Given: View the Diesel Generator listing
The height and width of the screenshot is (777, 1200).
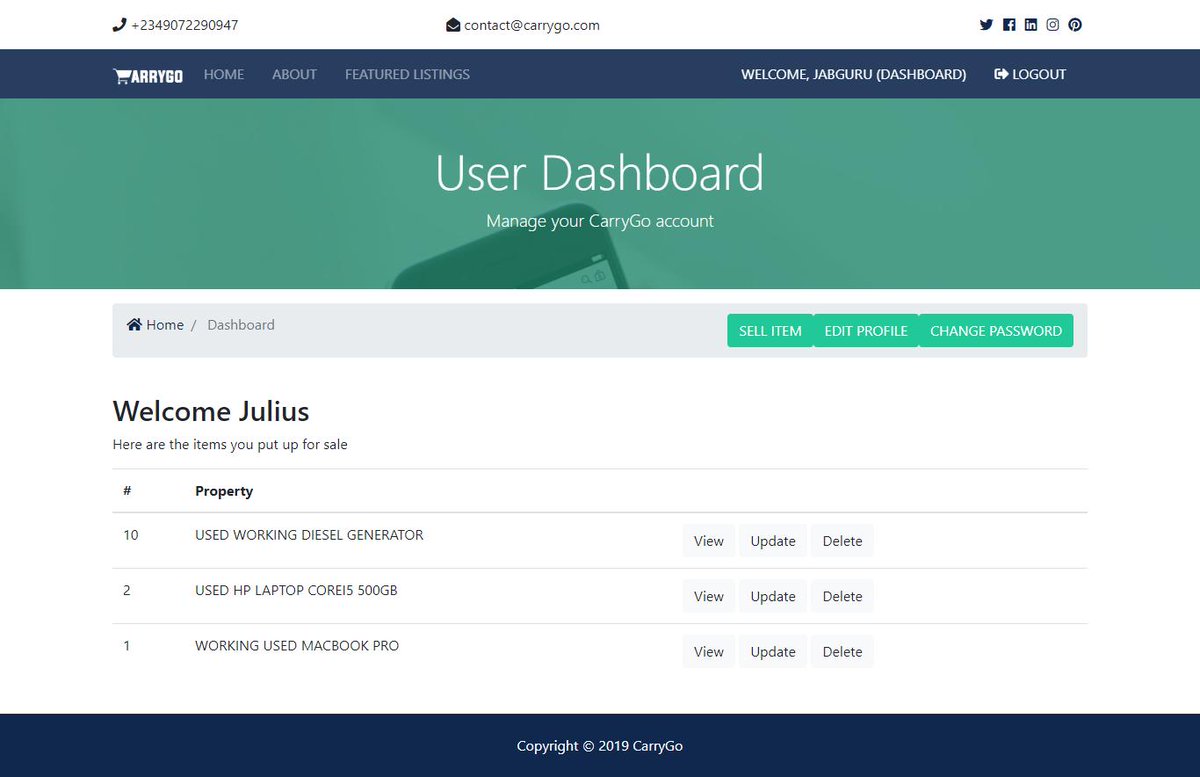Looking at the screenshot, I should pyautogui.click(x=709, y=541).
